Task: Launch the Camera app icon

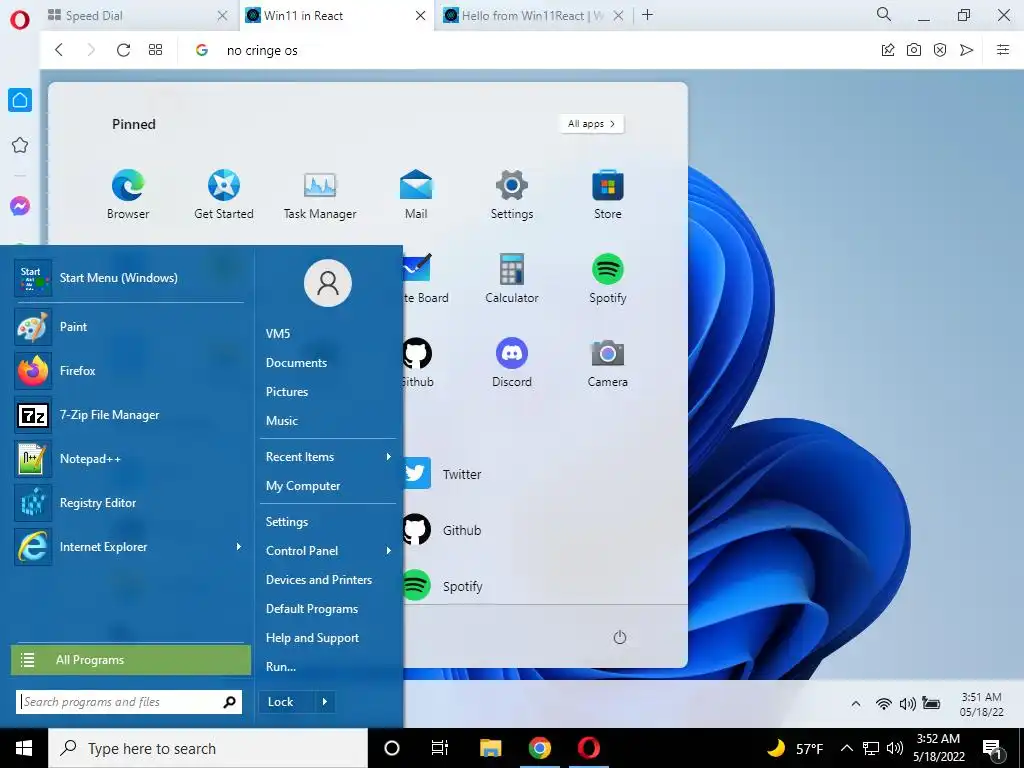Action: click(608, 362)
